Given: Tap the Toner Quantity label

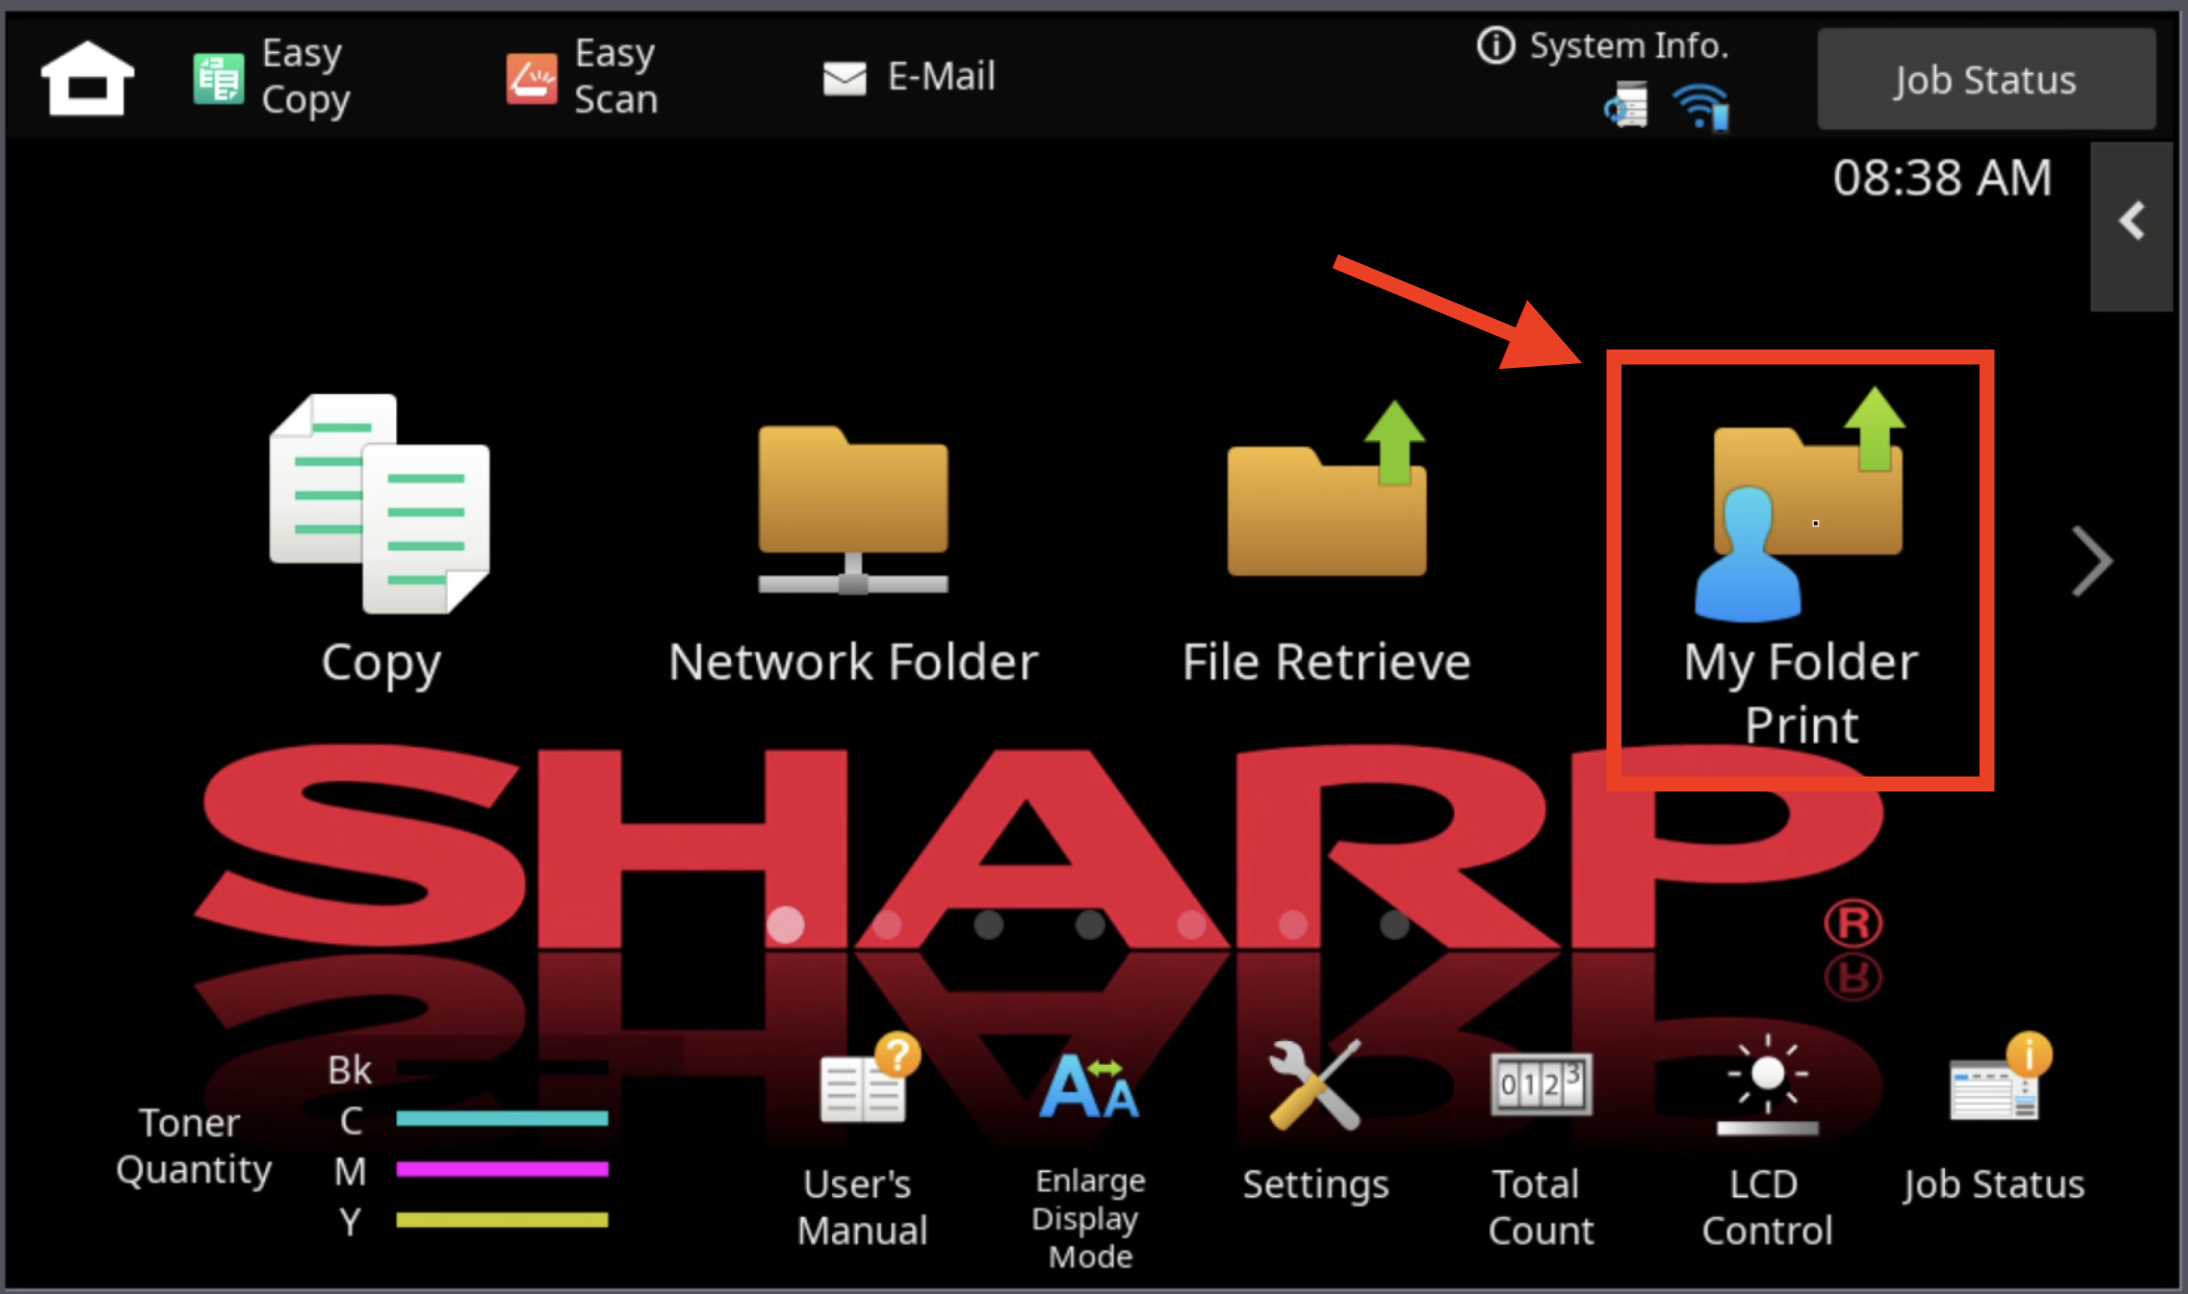Looking at the screenshot, I should [x=193, y=1146].
